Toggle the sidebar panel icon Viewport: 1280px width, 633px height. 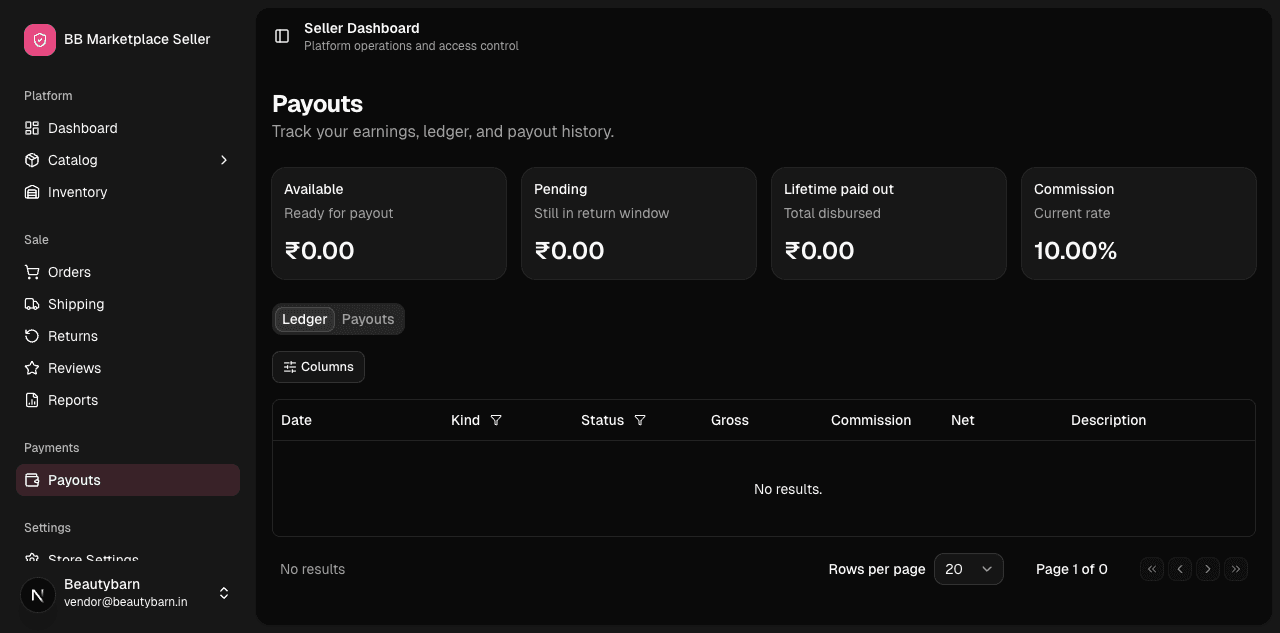tap(282, 36)
